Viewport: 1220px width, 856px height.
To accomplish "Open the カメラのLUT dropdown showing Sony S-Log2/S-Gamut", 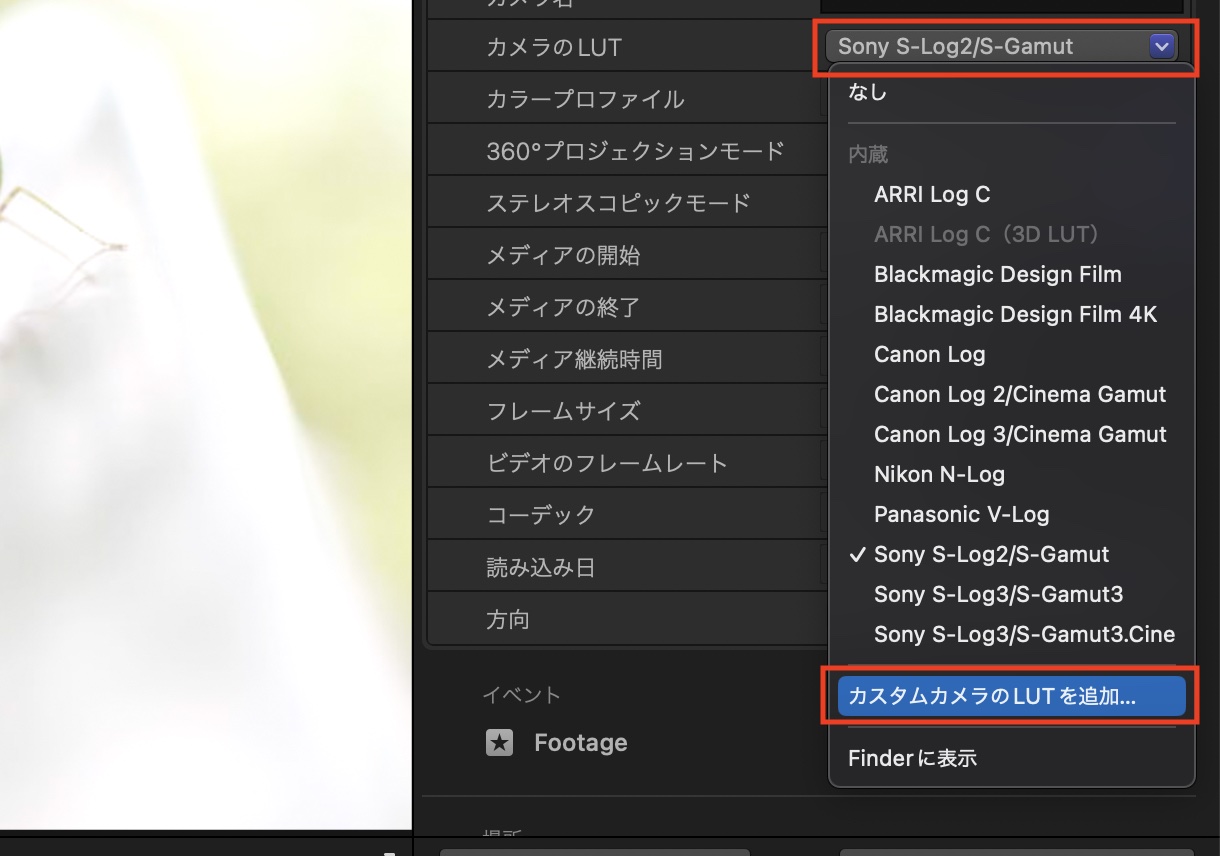I will tap(1002, 46).
